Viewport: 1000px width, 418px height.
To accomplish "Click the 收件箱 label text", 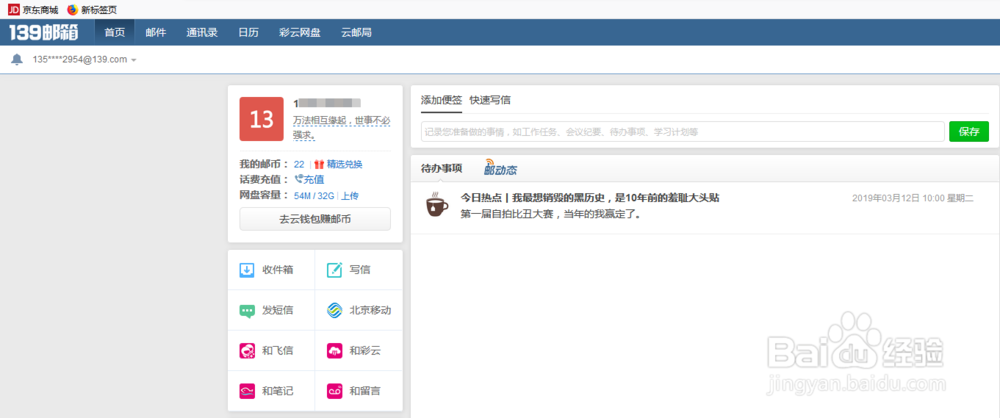I will point(277,270).
